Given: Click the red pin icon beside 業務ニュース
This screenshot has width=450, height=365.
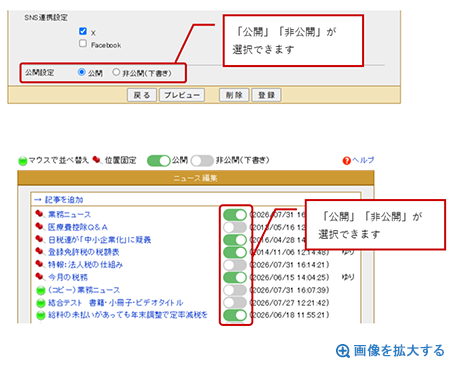Looking at the screenshot, I should pos(40,214).
